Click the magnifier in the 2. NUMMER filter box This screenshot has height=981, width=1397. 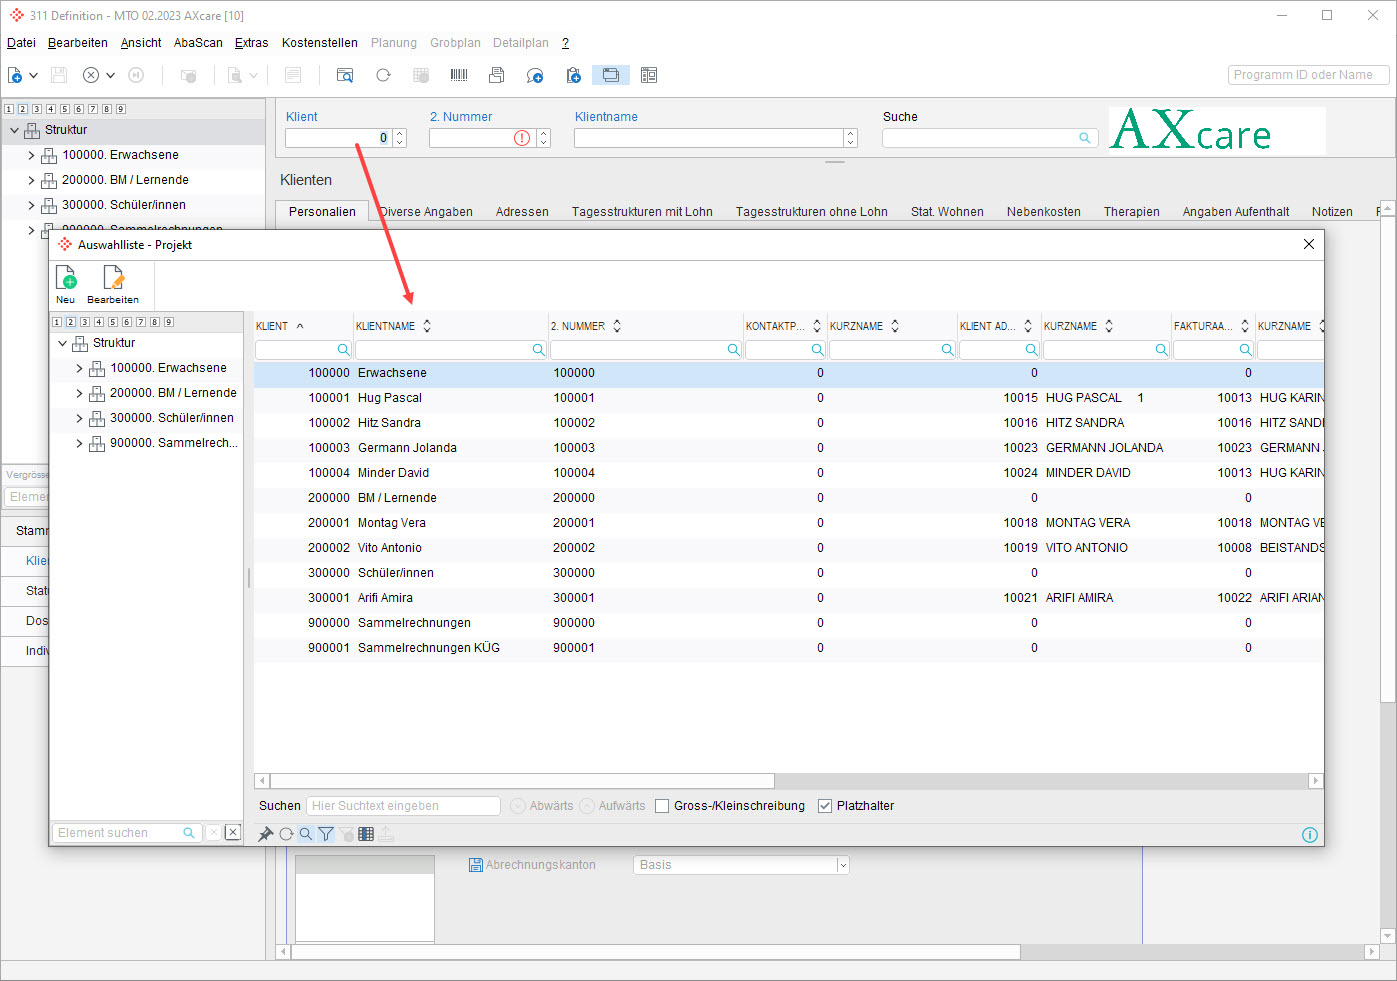point(733,350)
